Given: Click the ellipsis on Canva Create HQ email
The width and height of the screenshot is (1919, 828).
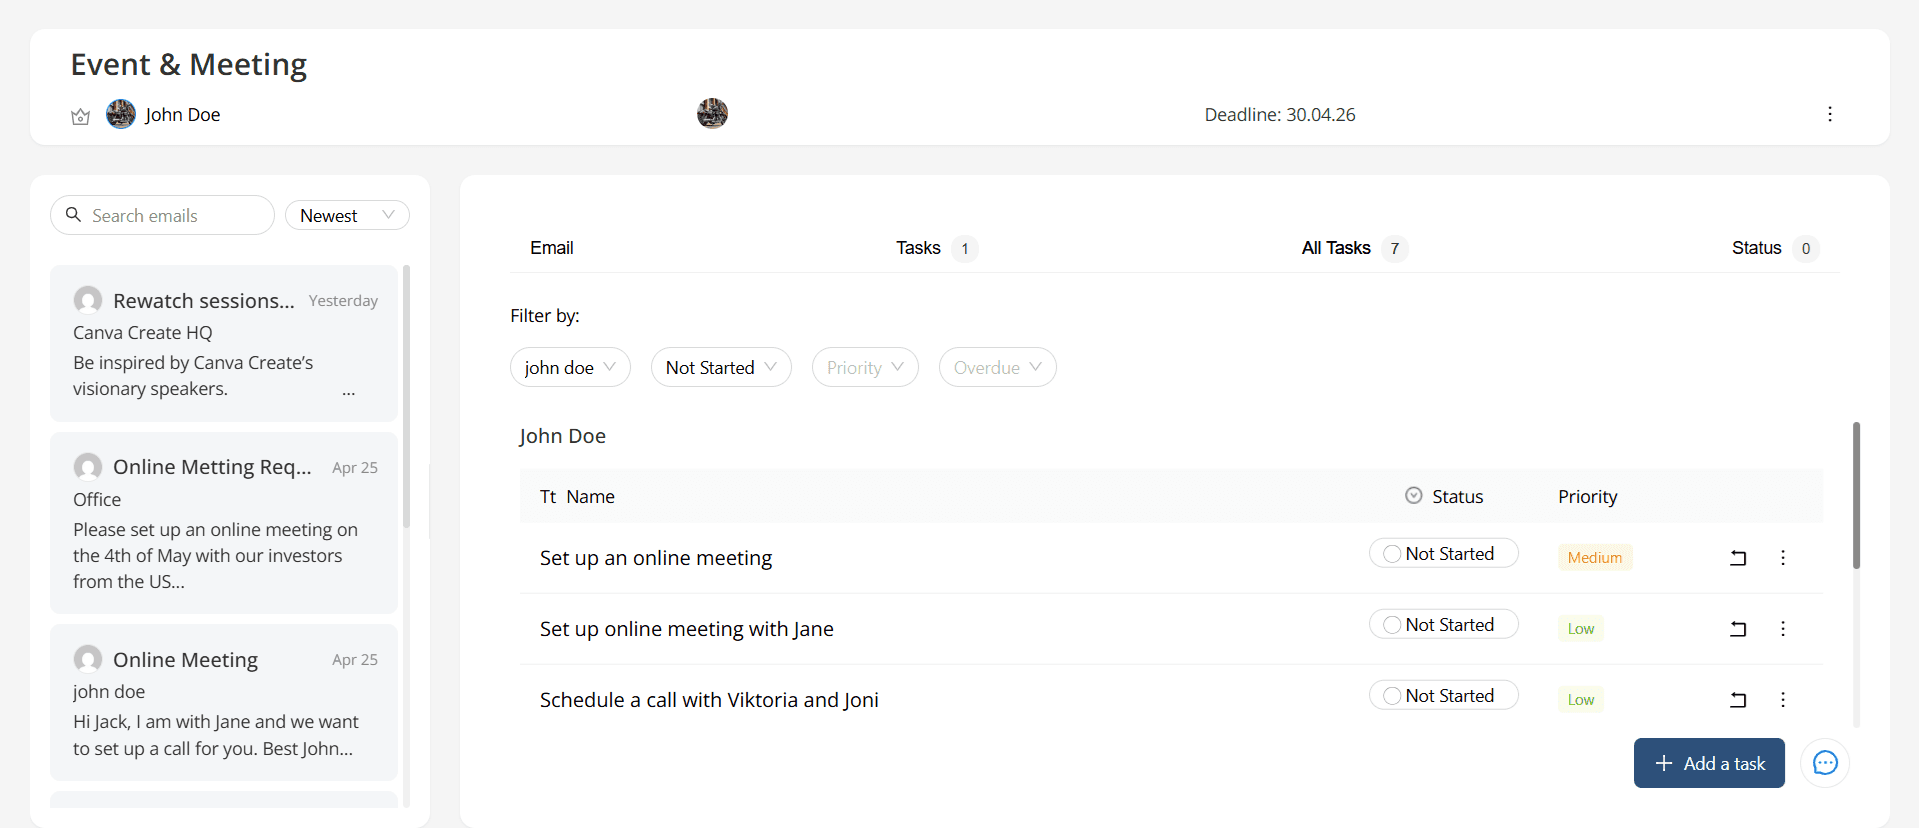Looking at the screenshot, I should pyautogui.click(x=348, y=392).
